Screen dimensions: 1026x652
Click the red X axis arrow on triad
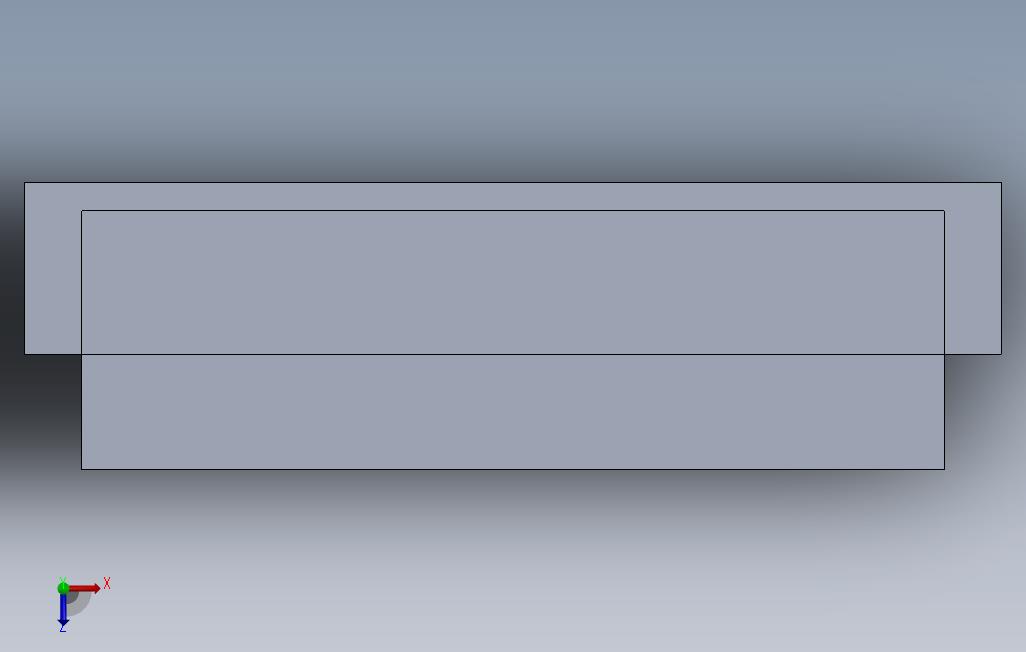85,589
